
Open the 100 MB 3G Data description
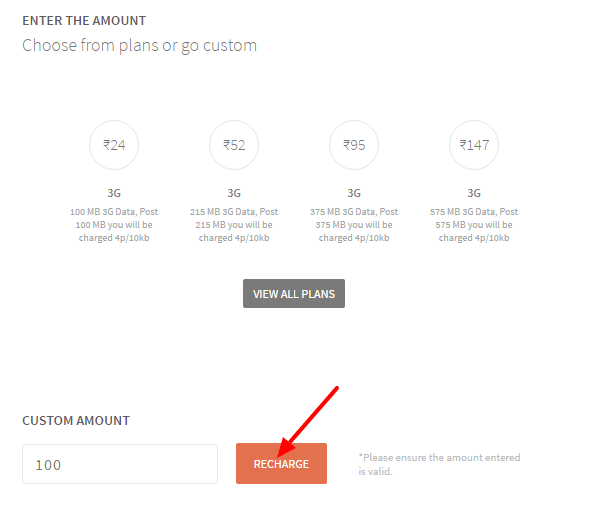(x=114, y=225)
